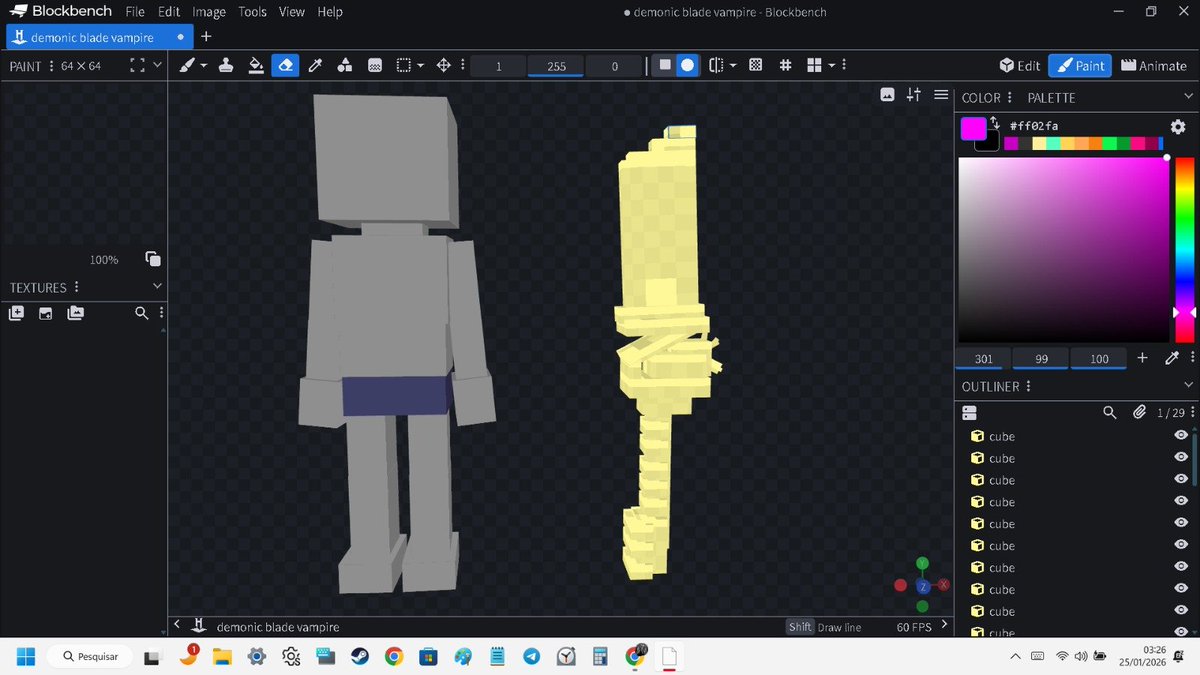Click the main magenta color swatch
This screenshot has width=1200, height=675.
(973, 128)
